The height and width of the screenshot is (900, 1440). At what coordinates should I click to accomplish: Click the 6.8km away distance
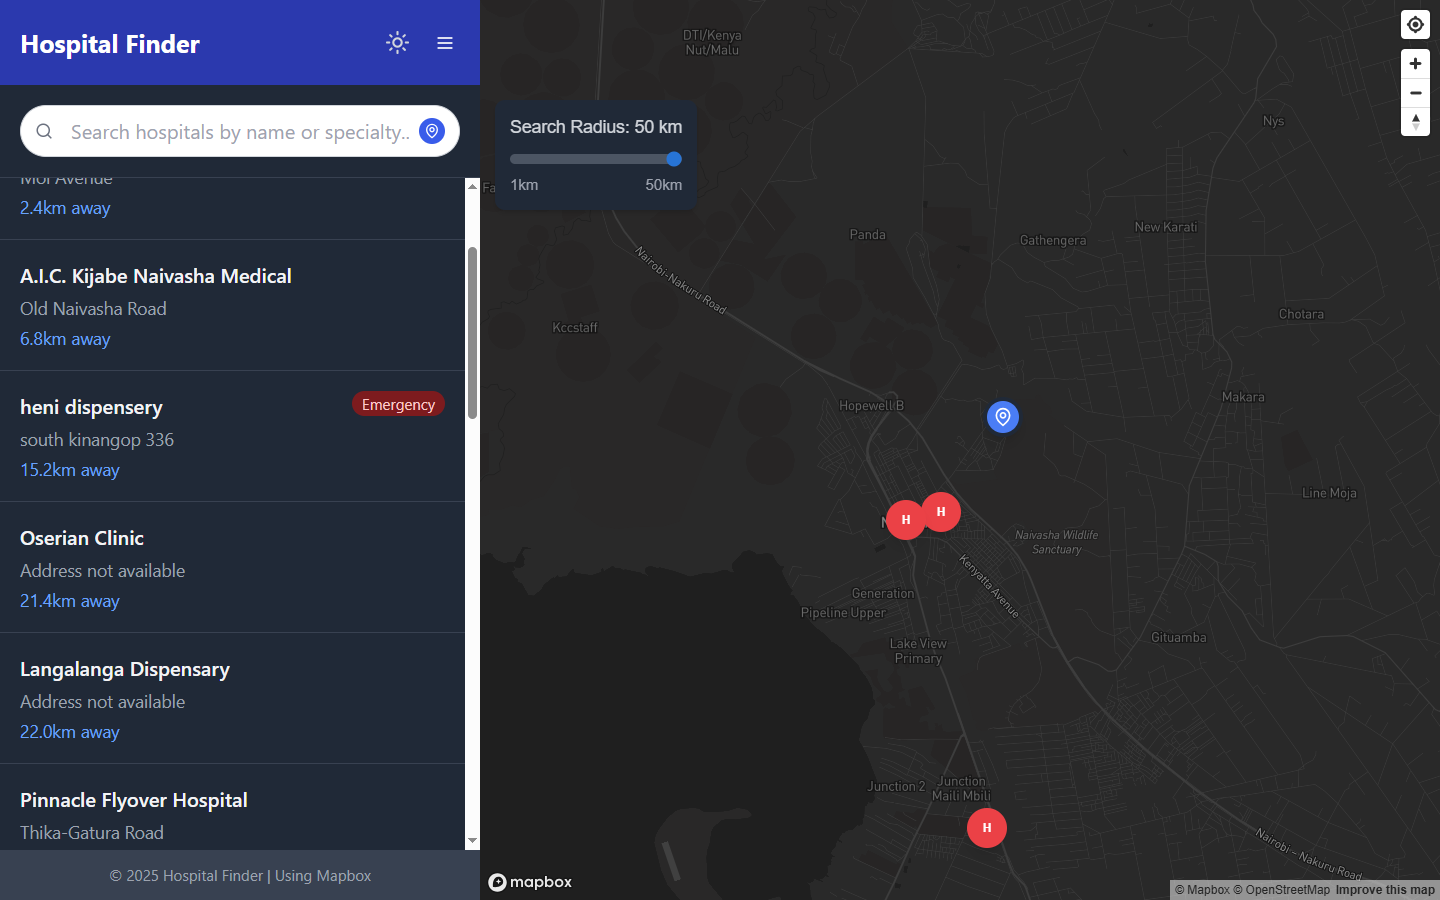(65, 339)
